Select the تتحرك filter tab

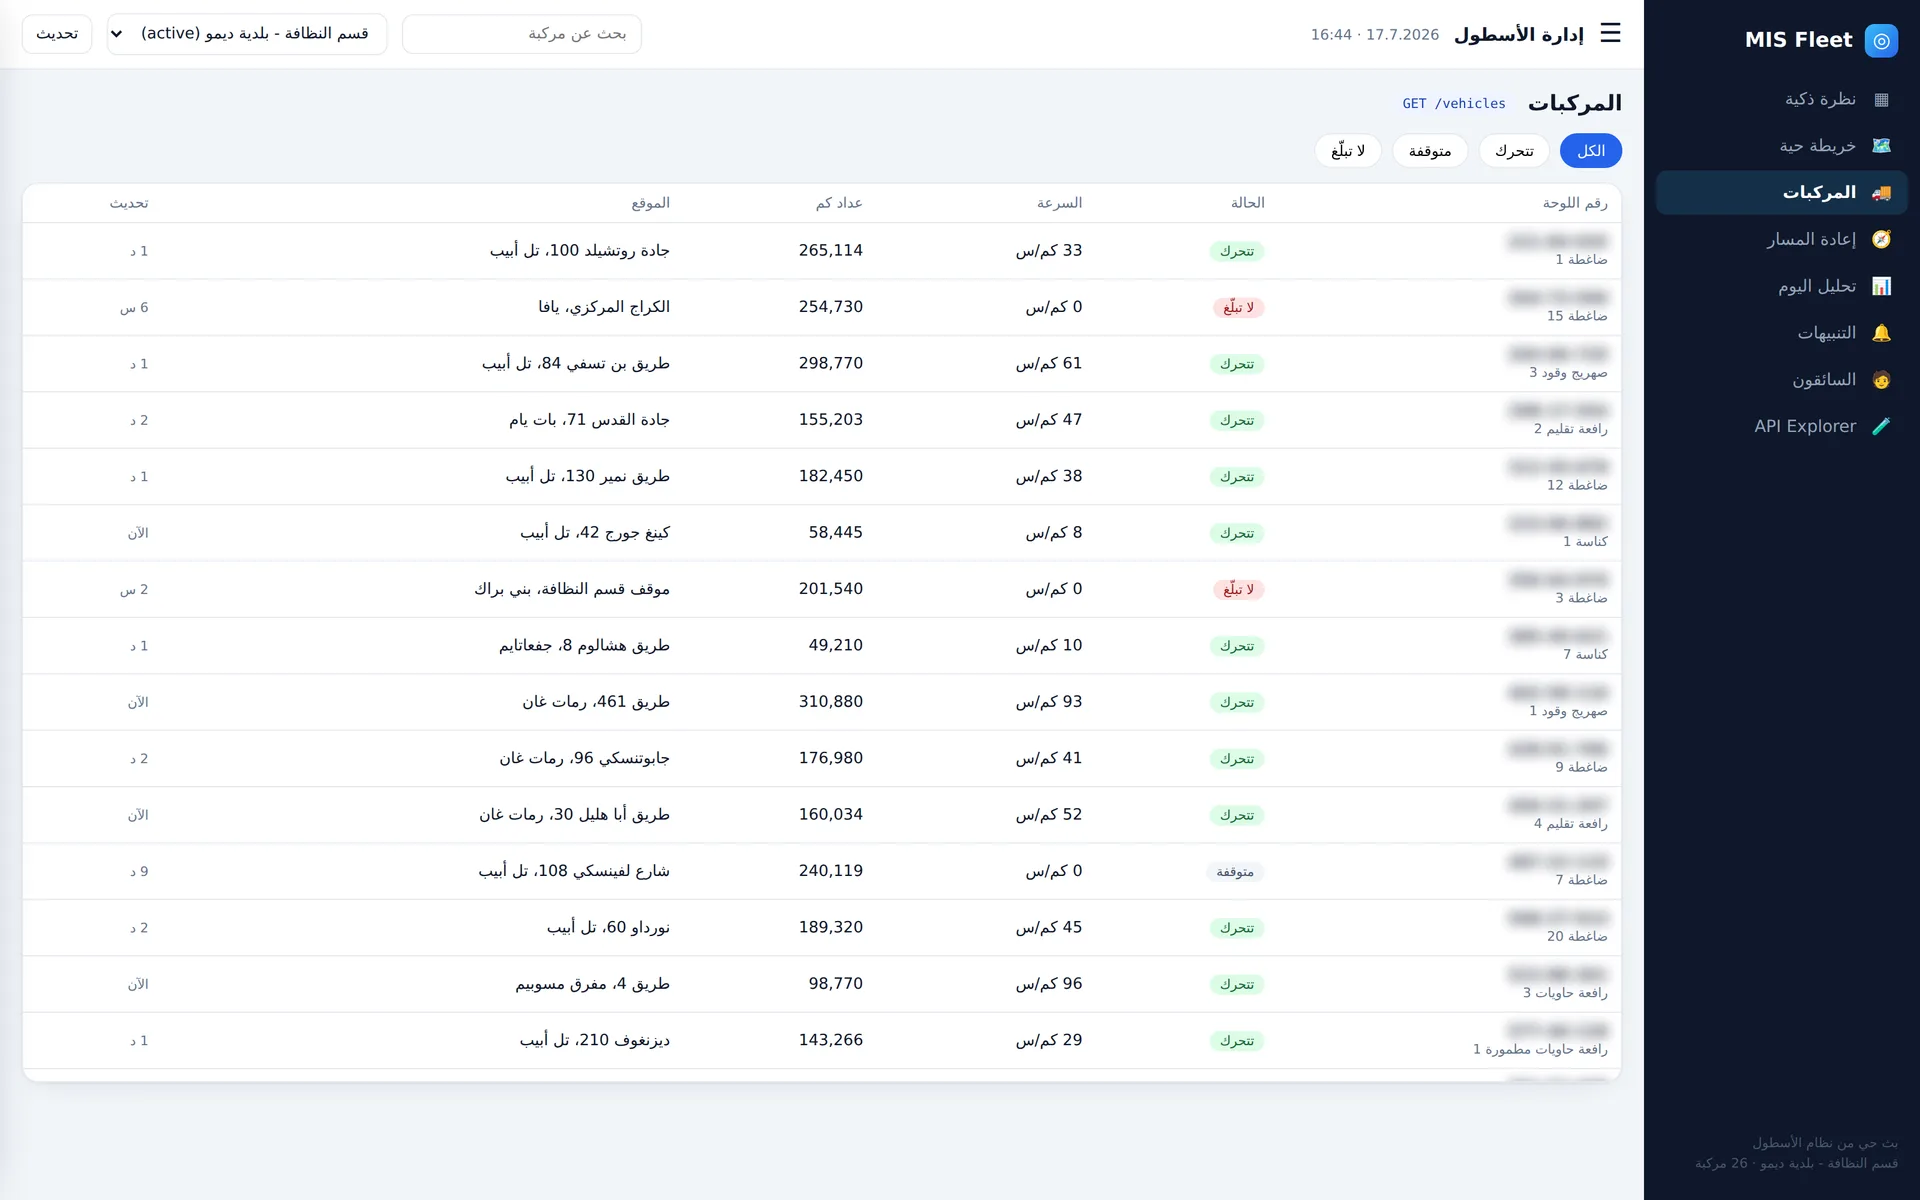[1514, 151]
